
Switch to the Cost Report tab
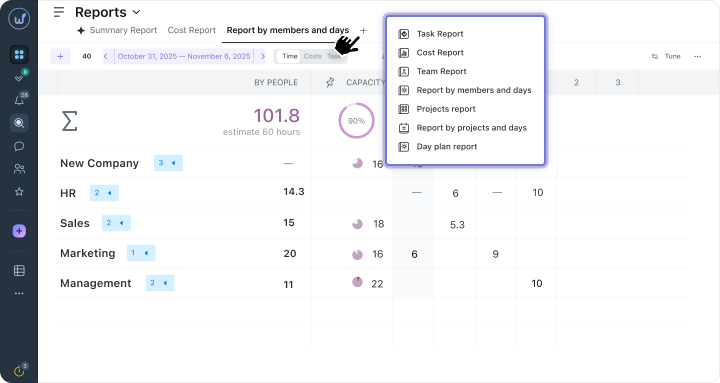click(x=191, y=30)
